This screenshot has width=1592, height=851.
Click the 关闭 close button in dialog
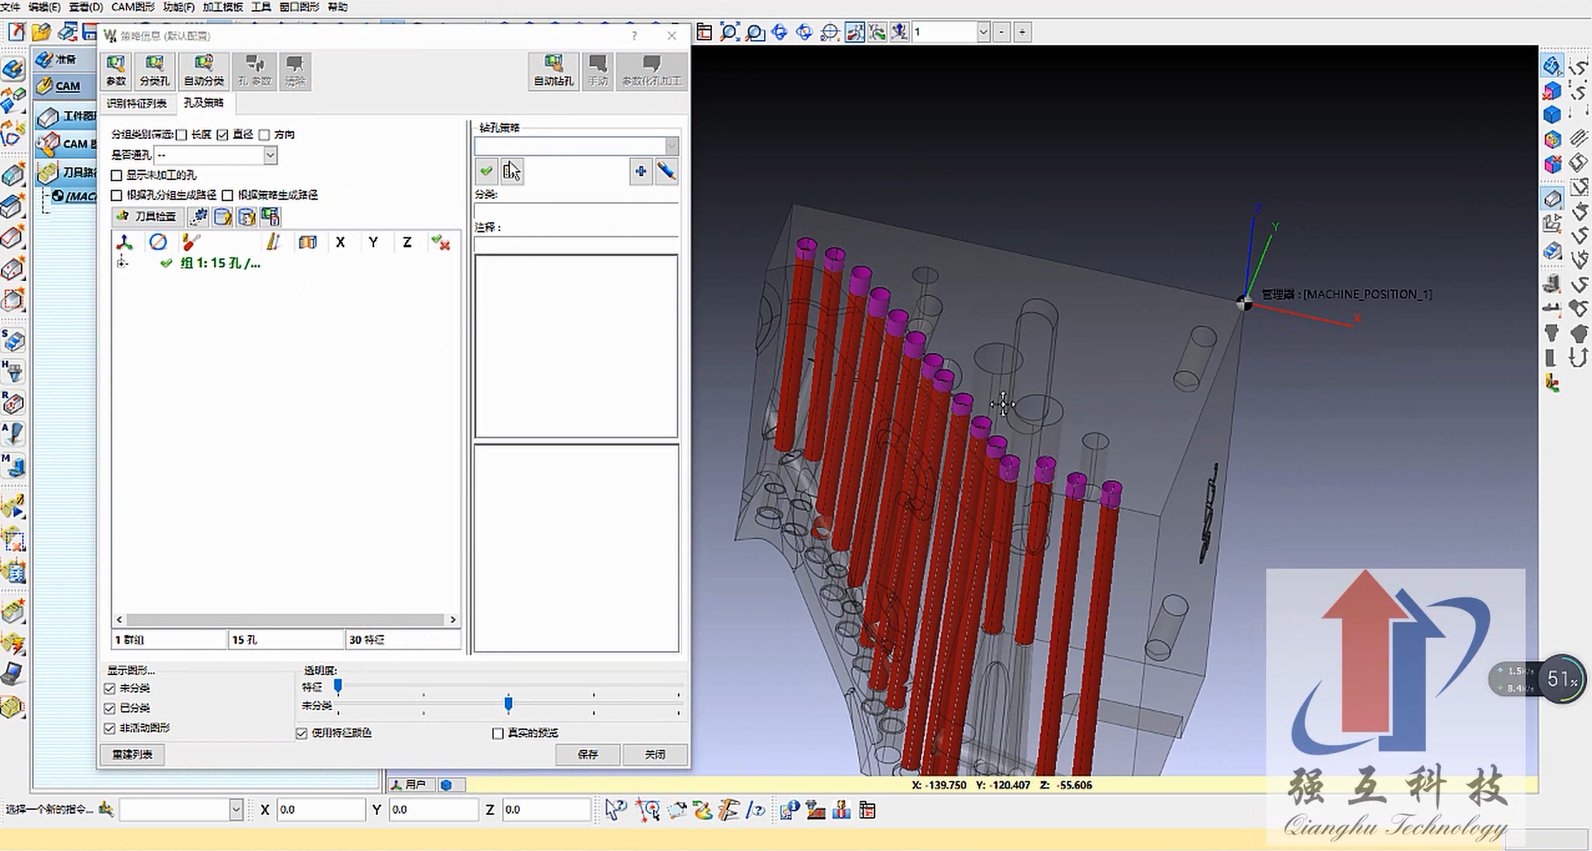coord(655,754)
